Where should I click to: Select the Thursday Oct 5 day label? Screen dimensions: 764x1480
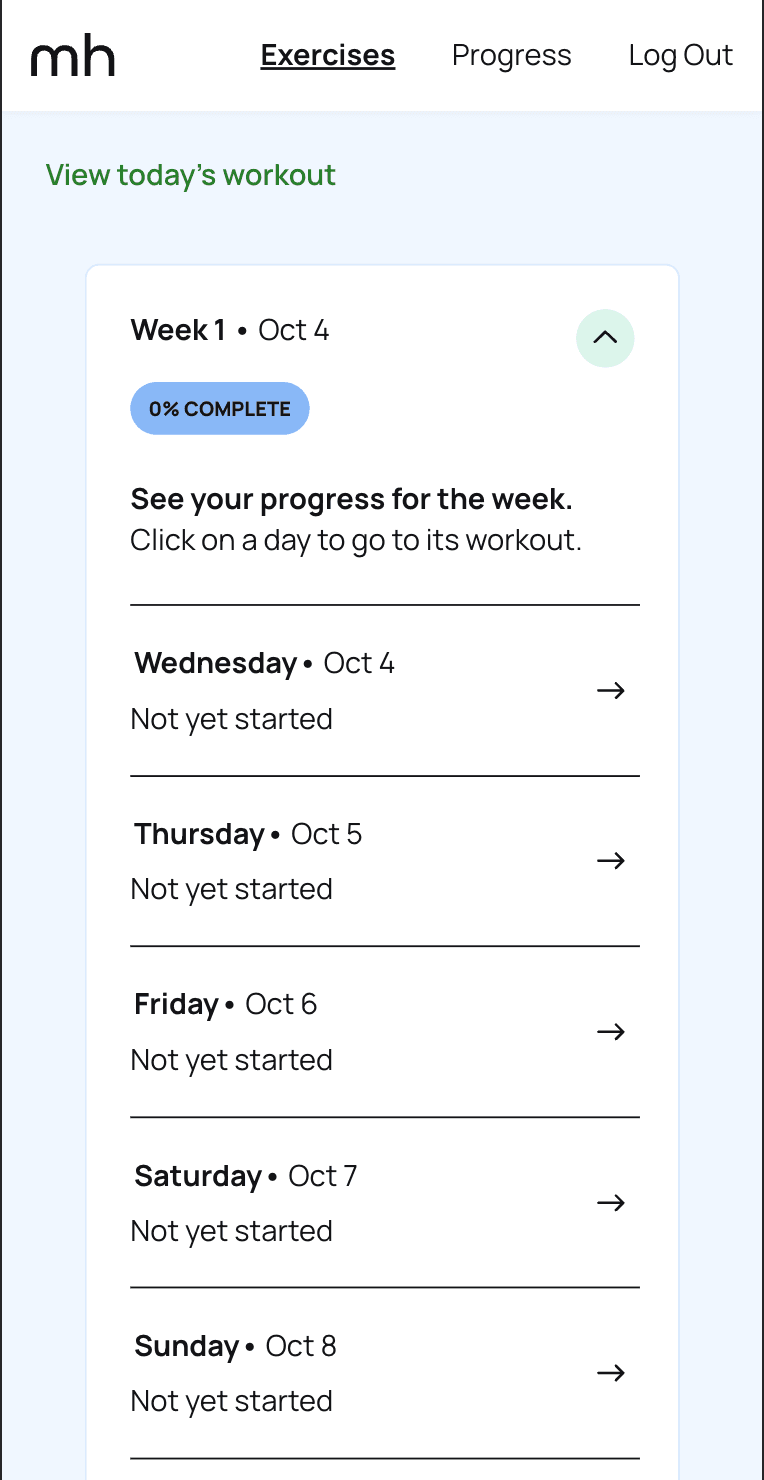pos(248,834)
